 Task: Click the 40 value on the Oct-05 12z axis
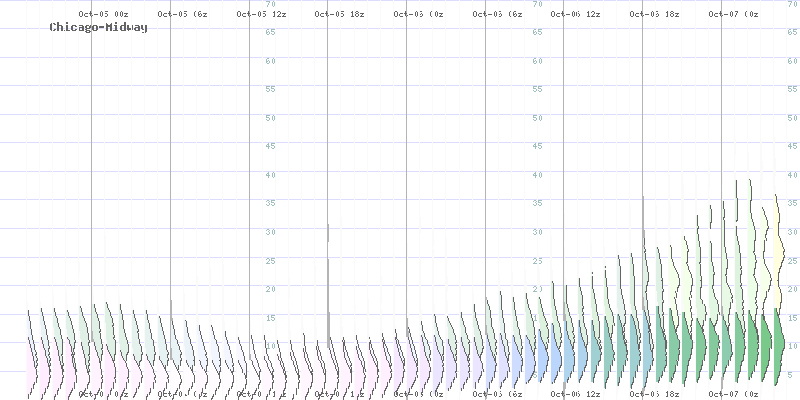(270, 175)
